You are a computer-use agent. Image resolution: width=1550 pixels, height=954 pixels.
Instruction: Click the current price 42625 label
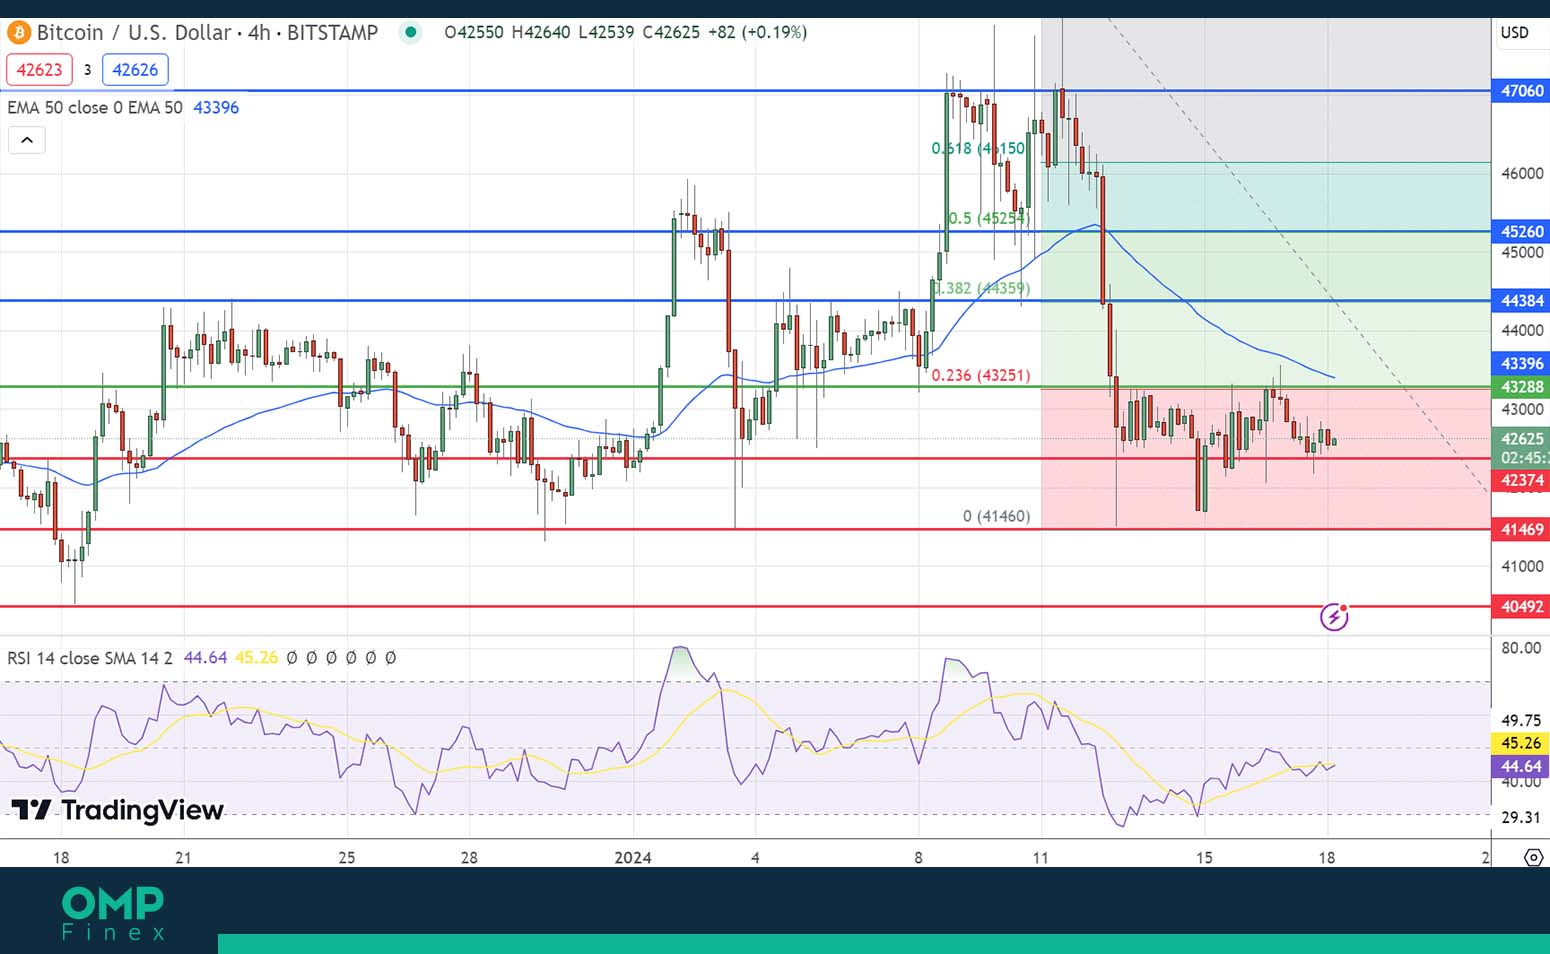pyautogui.click(x=1520, y=438)
